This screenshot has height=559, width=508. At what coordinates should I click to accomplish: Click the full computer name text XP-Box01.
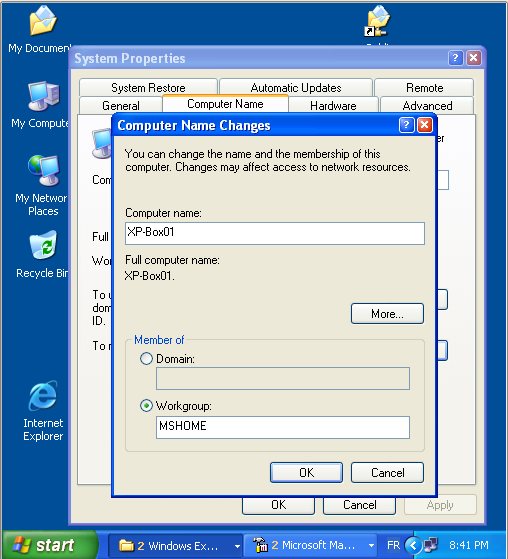point(150,276)
